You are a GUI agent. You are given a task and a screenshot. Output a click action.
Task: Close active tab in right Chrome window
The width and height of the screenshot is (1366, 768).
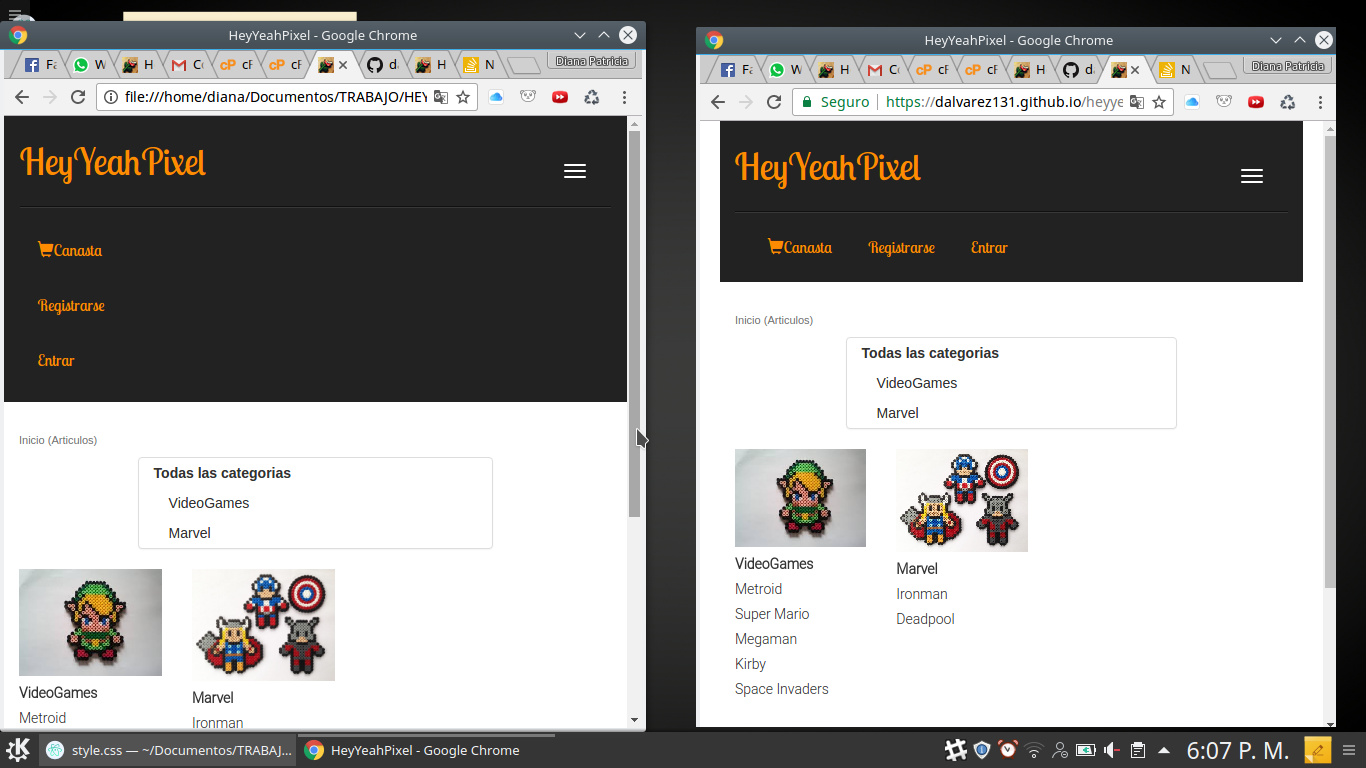(1135, 70)
